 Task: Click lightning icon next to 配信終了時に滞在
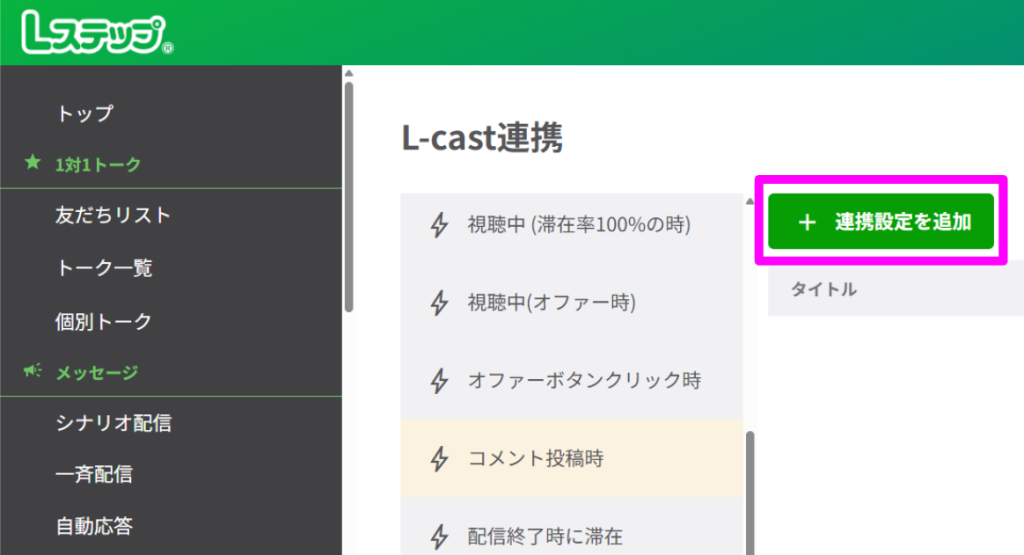pyautogui.click(x=438, y=536)
